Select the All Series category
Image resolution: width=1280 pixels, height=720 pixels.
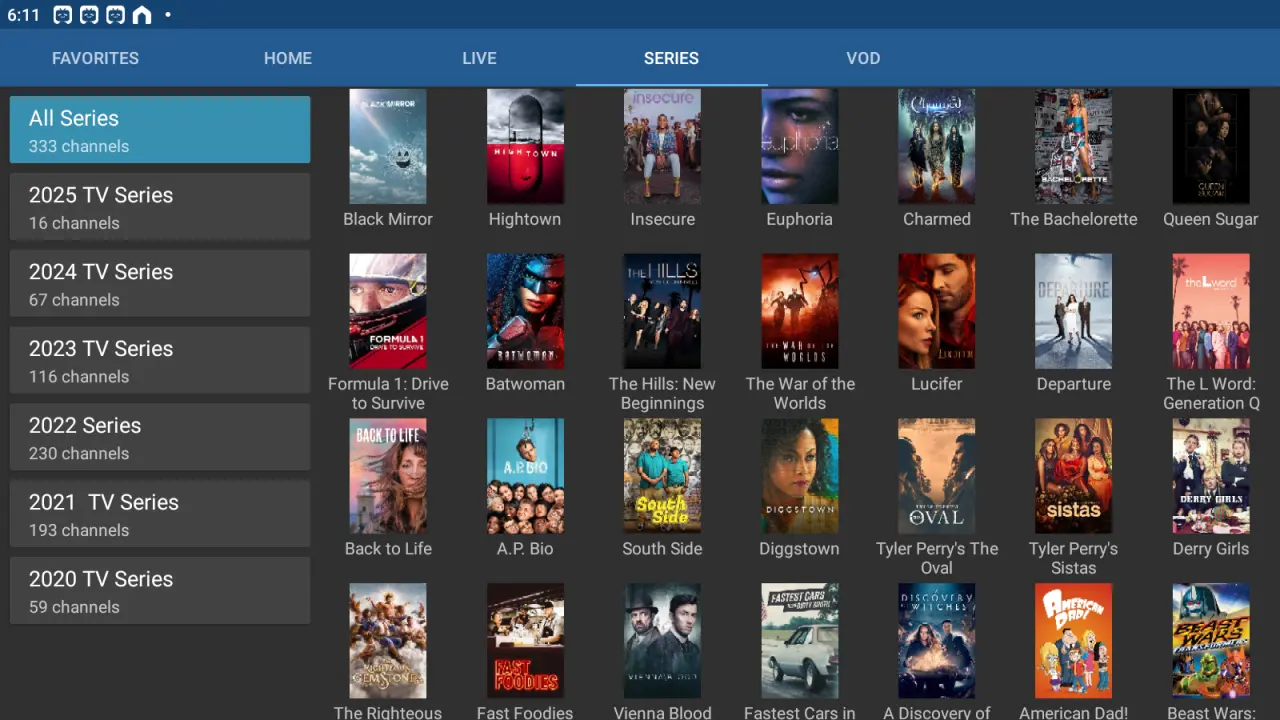tap(160, 129)
